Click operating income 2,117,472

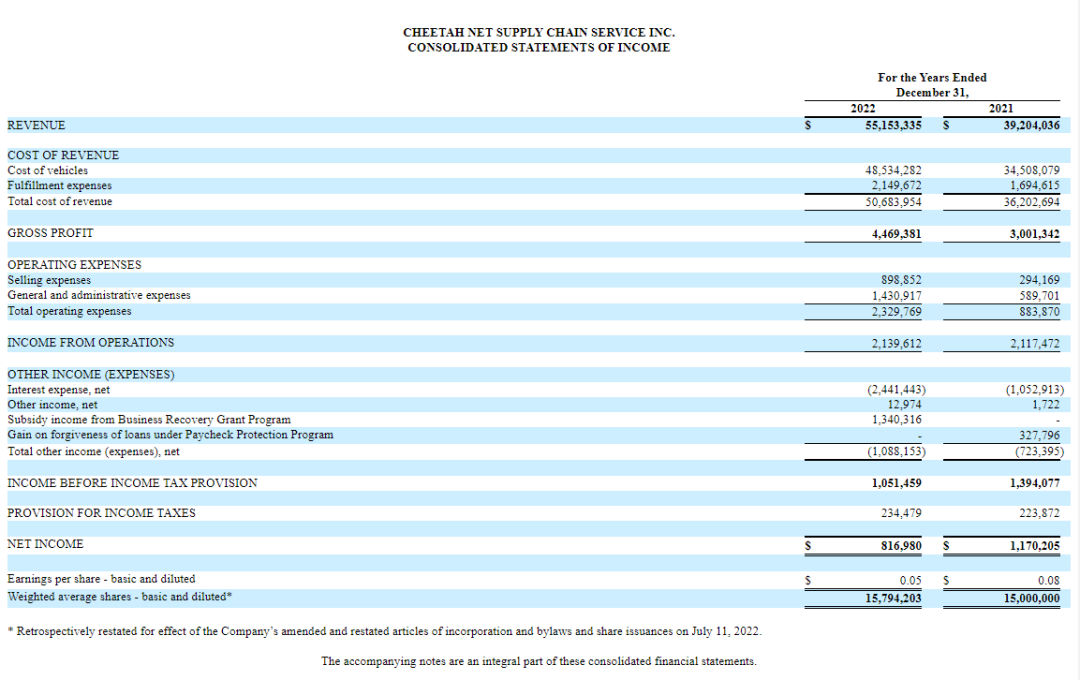(x=1035, y=343)
